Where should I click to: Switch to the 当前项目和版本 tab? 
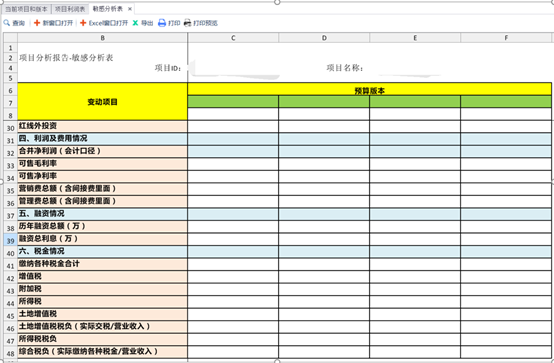[26, 9]
